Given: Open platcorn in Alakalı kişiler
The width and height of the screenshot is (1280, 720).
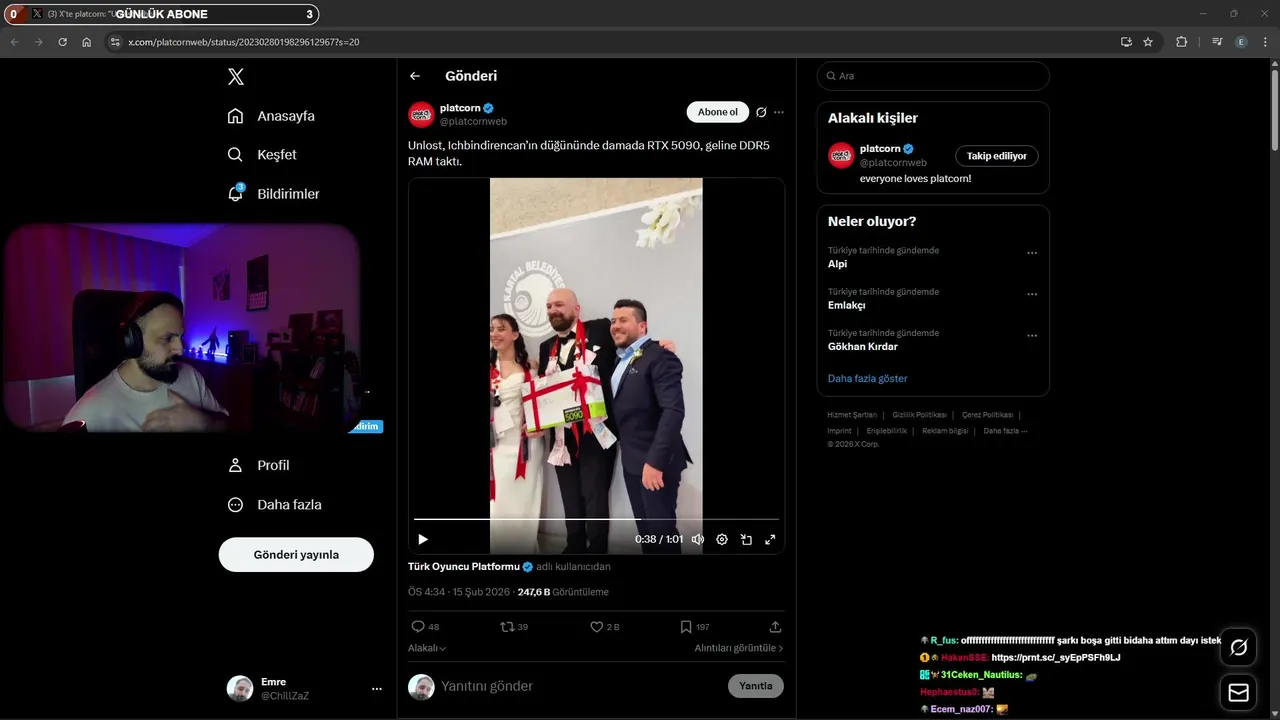Looking at the screenshot, I should point(880,149).
